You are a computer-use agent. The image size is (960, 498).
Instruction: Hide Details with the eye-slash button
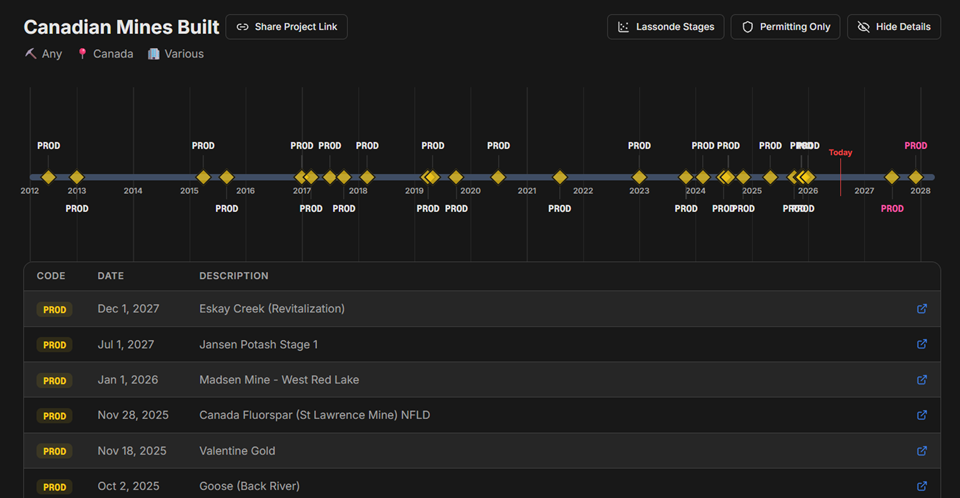(894, 27)
